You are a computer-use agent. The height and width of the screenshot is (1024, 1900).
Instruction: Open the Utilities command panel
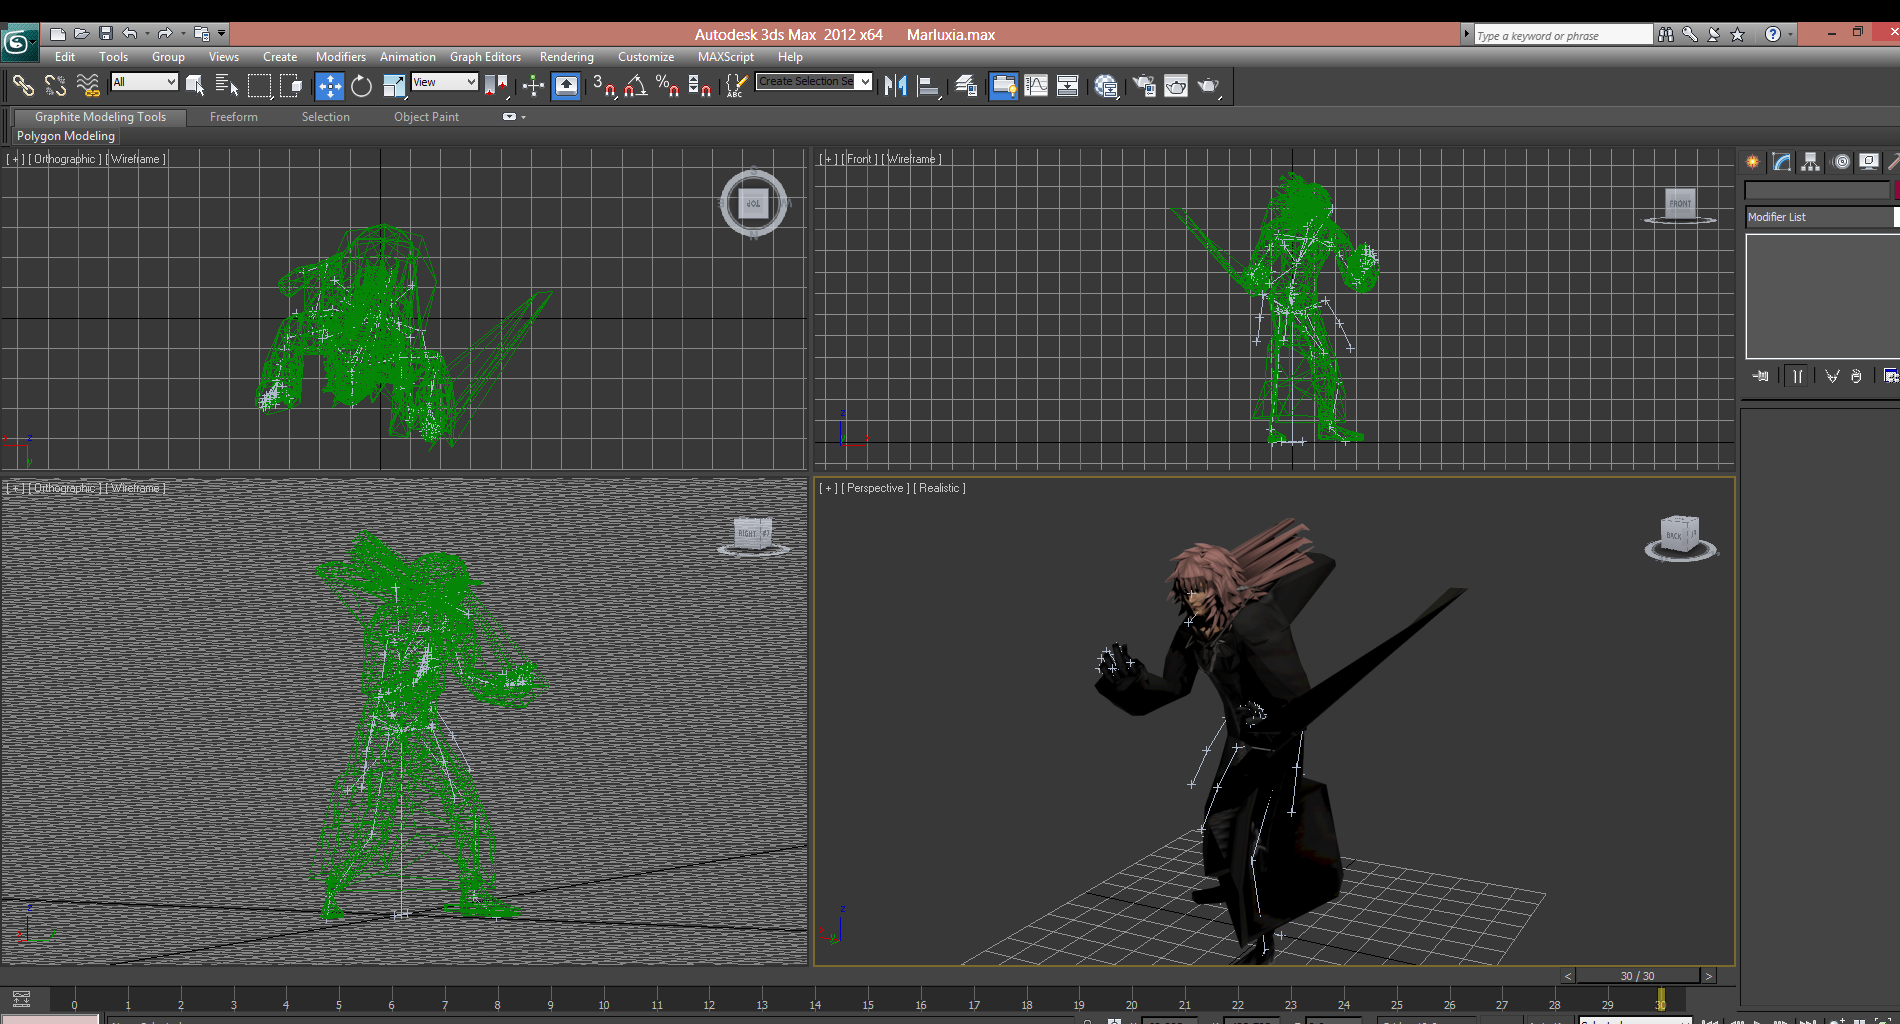1893,162
